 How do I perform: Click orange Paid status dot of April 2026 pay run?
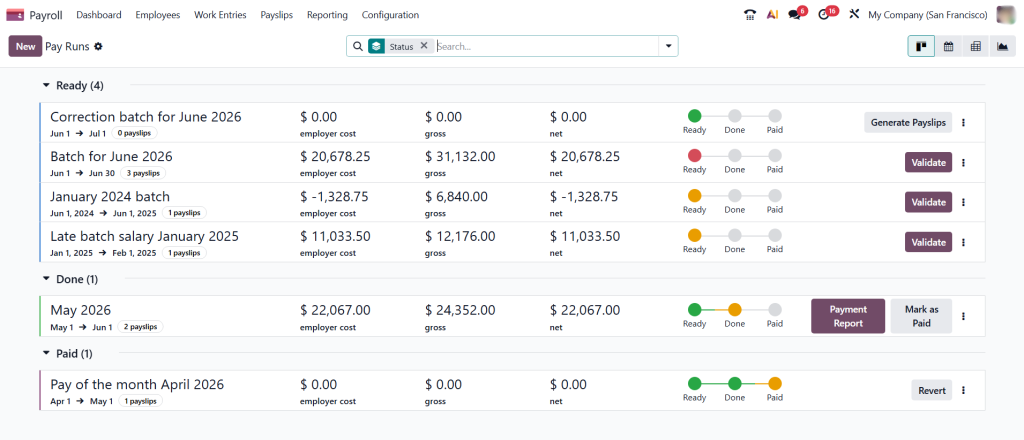click(x=775, y=384)
